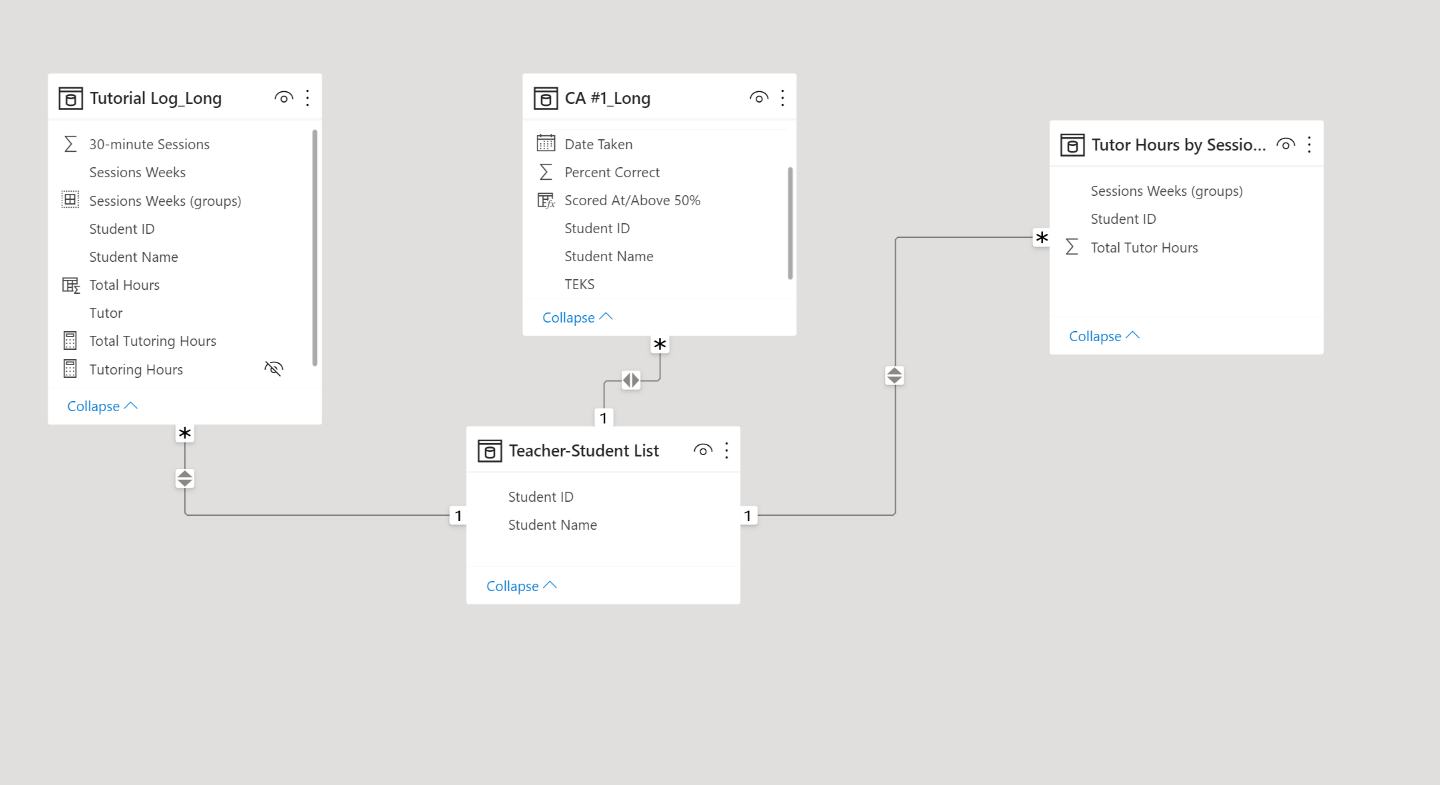Click the Scored At/Above 50% column icon
This screenshot has width=1440, height=785.
(x=546, y=200)
